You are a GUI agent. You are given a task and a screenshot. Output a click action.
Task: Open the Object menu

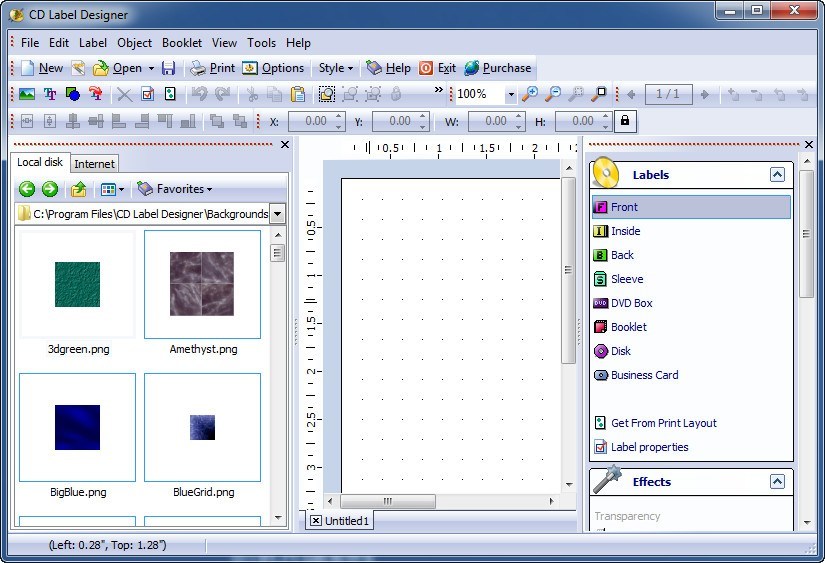pos(134,43)
